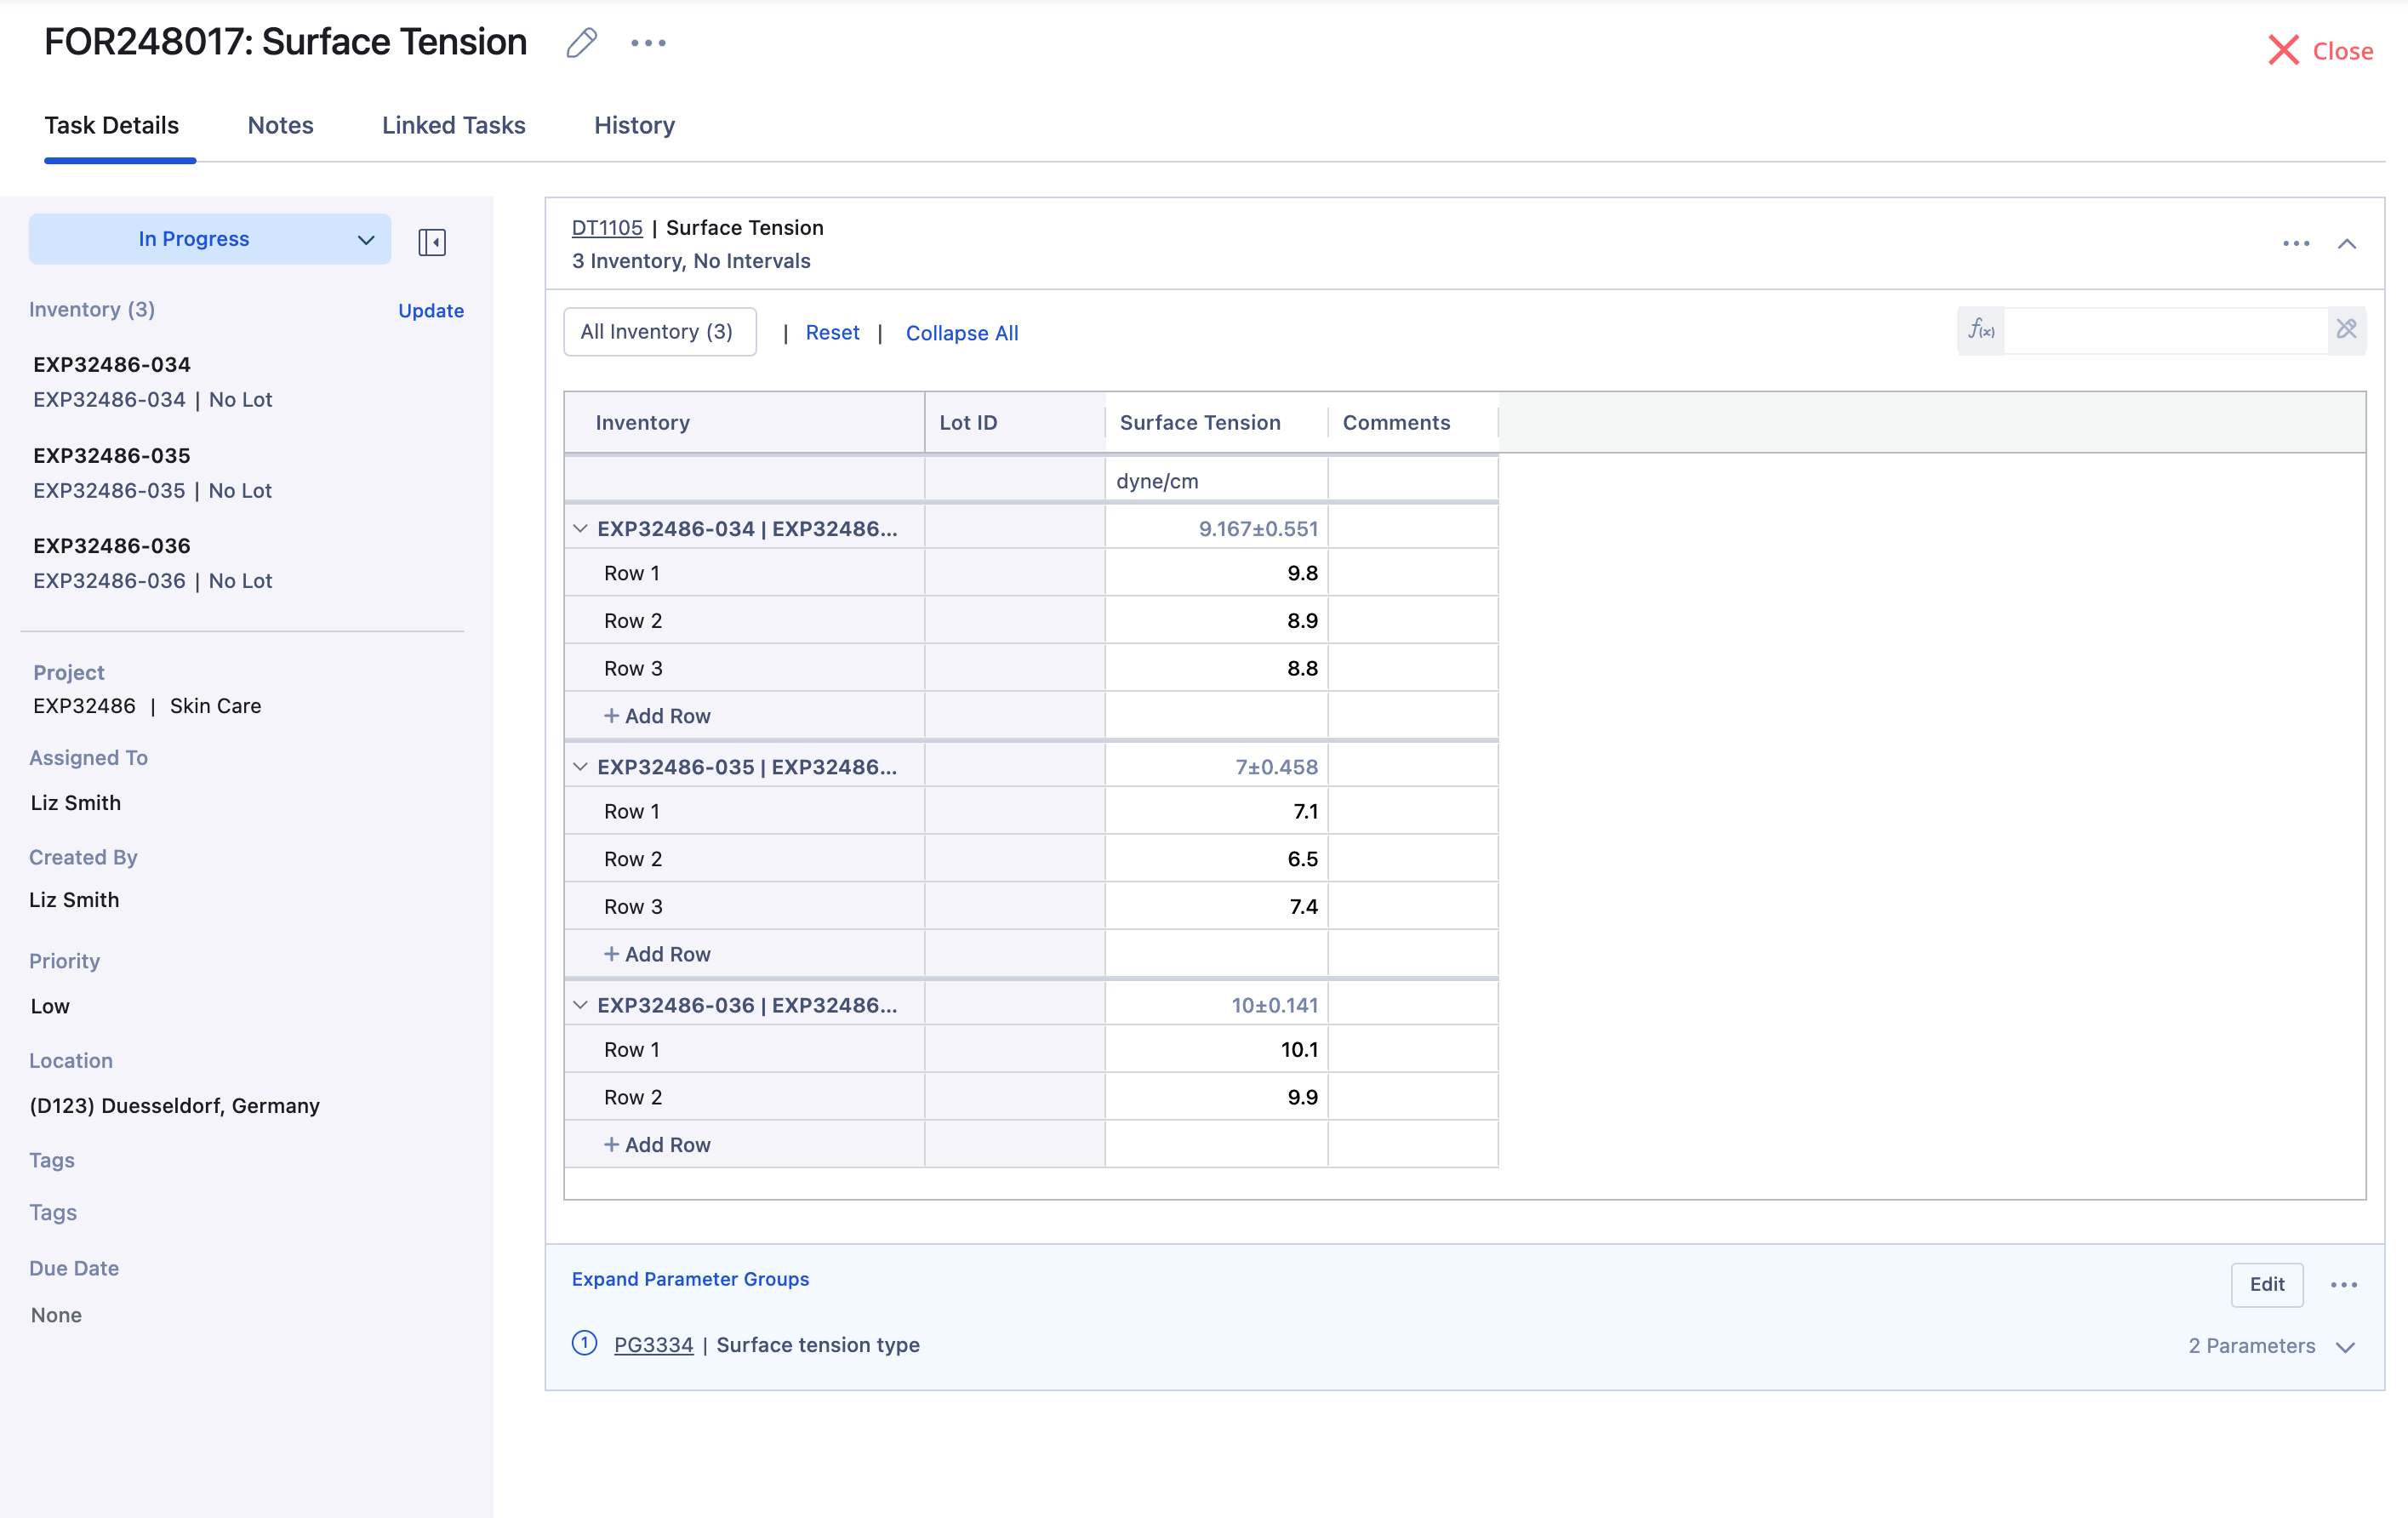Click the pencil edit icon beside the title

[x=581, y=43]
